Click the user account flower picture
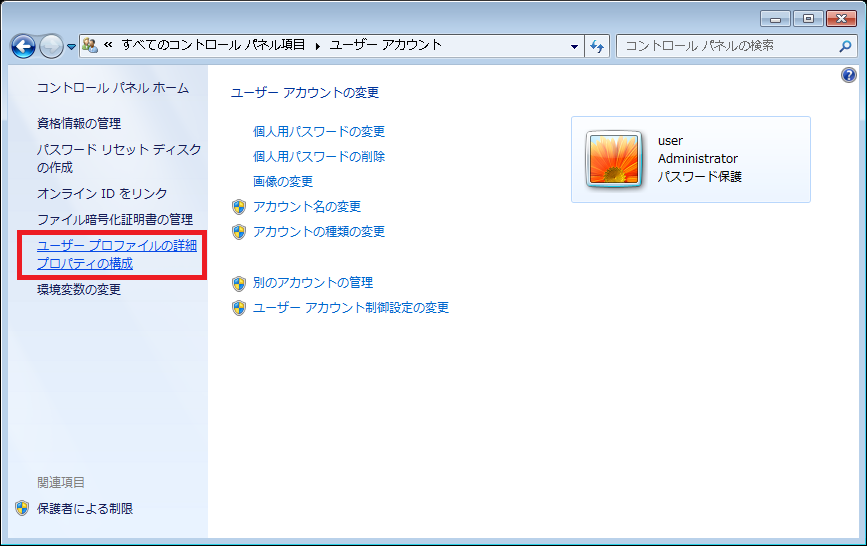Image resolution: width=867 pixels, height=546 pixels. [x=614, y=159]
